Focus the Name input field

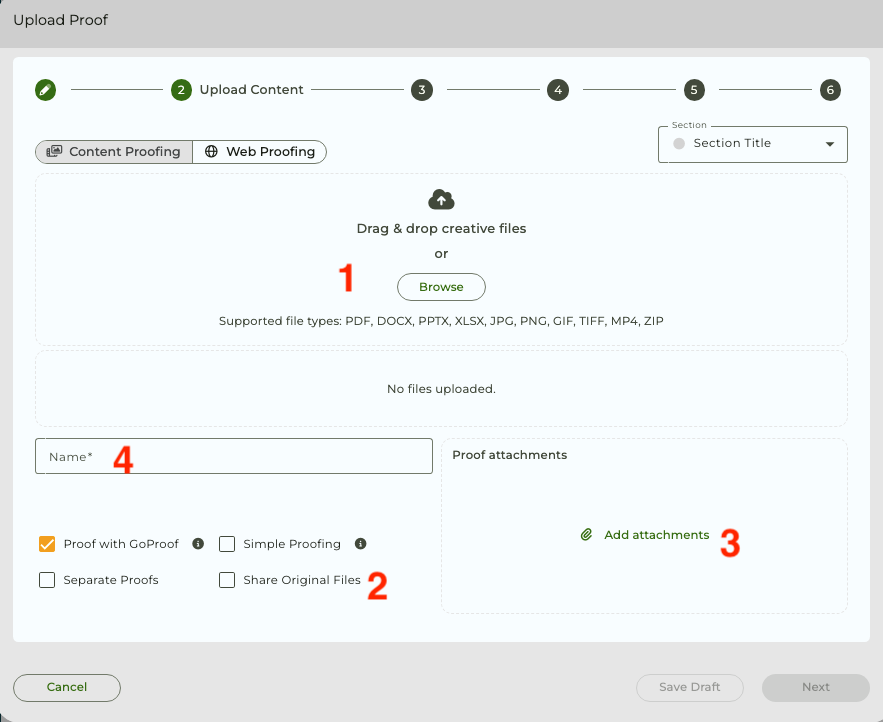click(x=234, y=456)
